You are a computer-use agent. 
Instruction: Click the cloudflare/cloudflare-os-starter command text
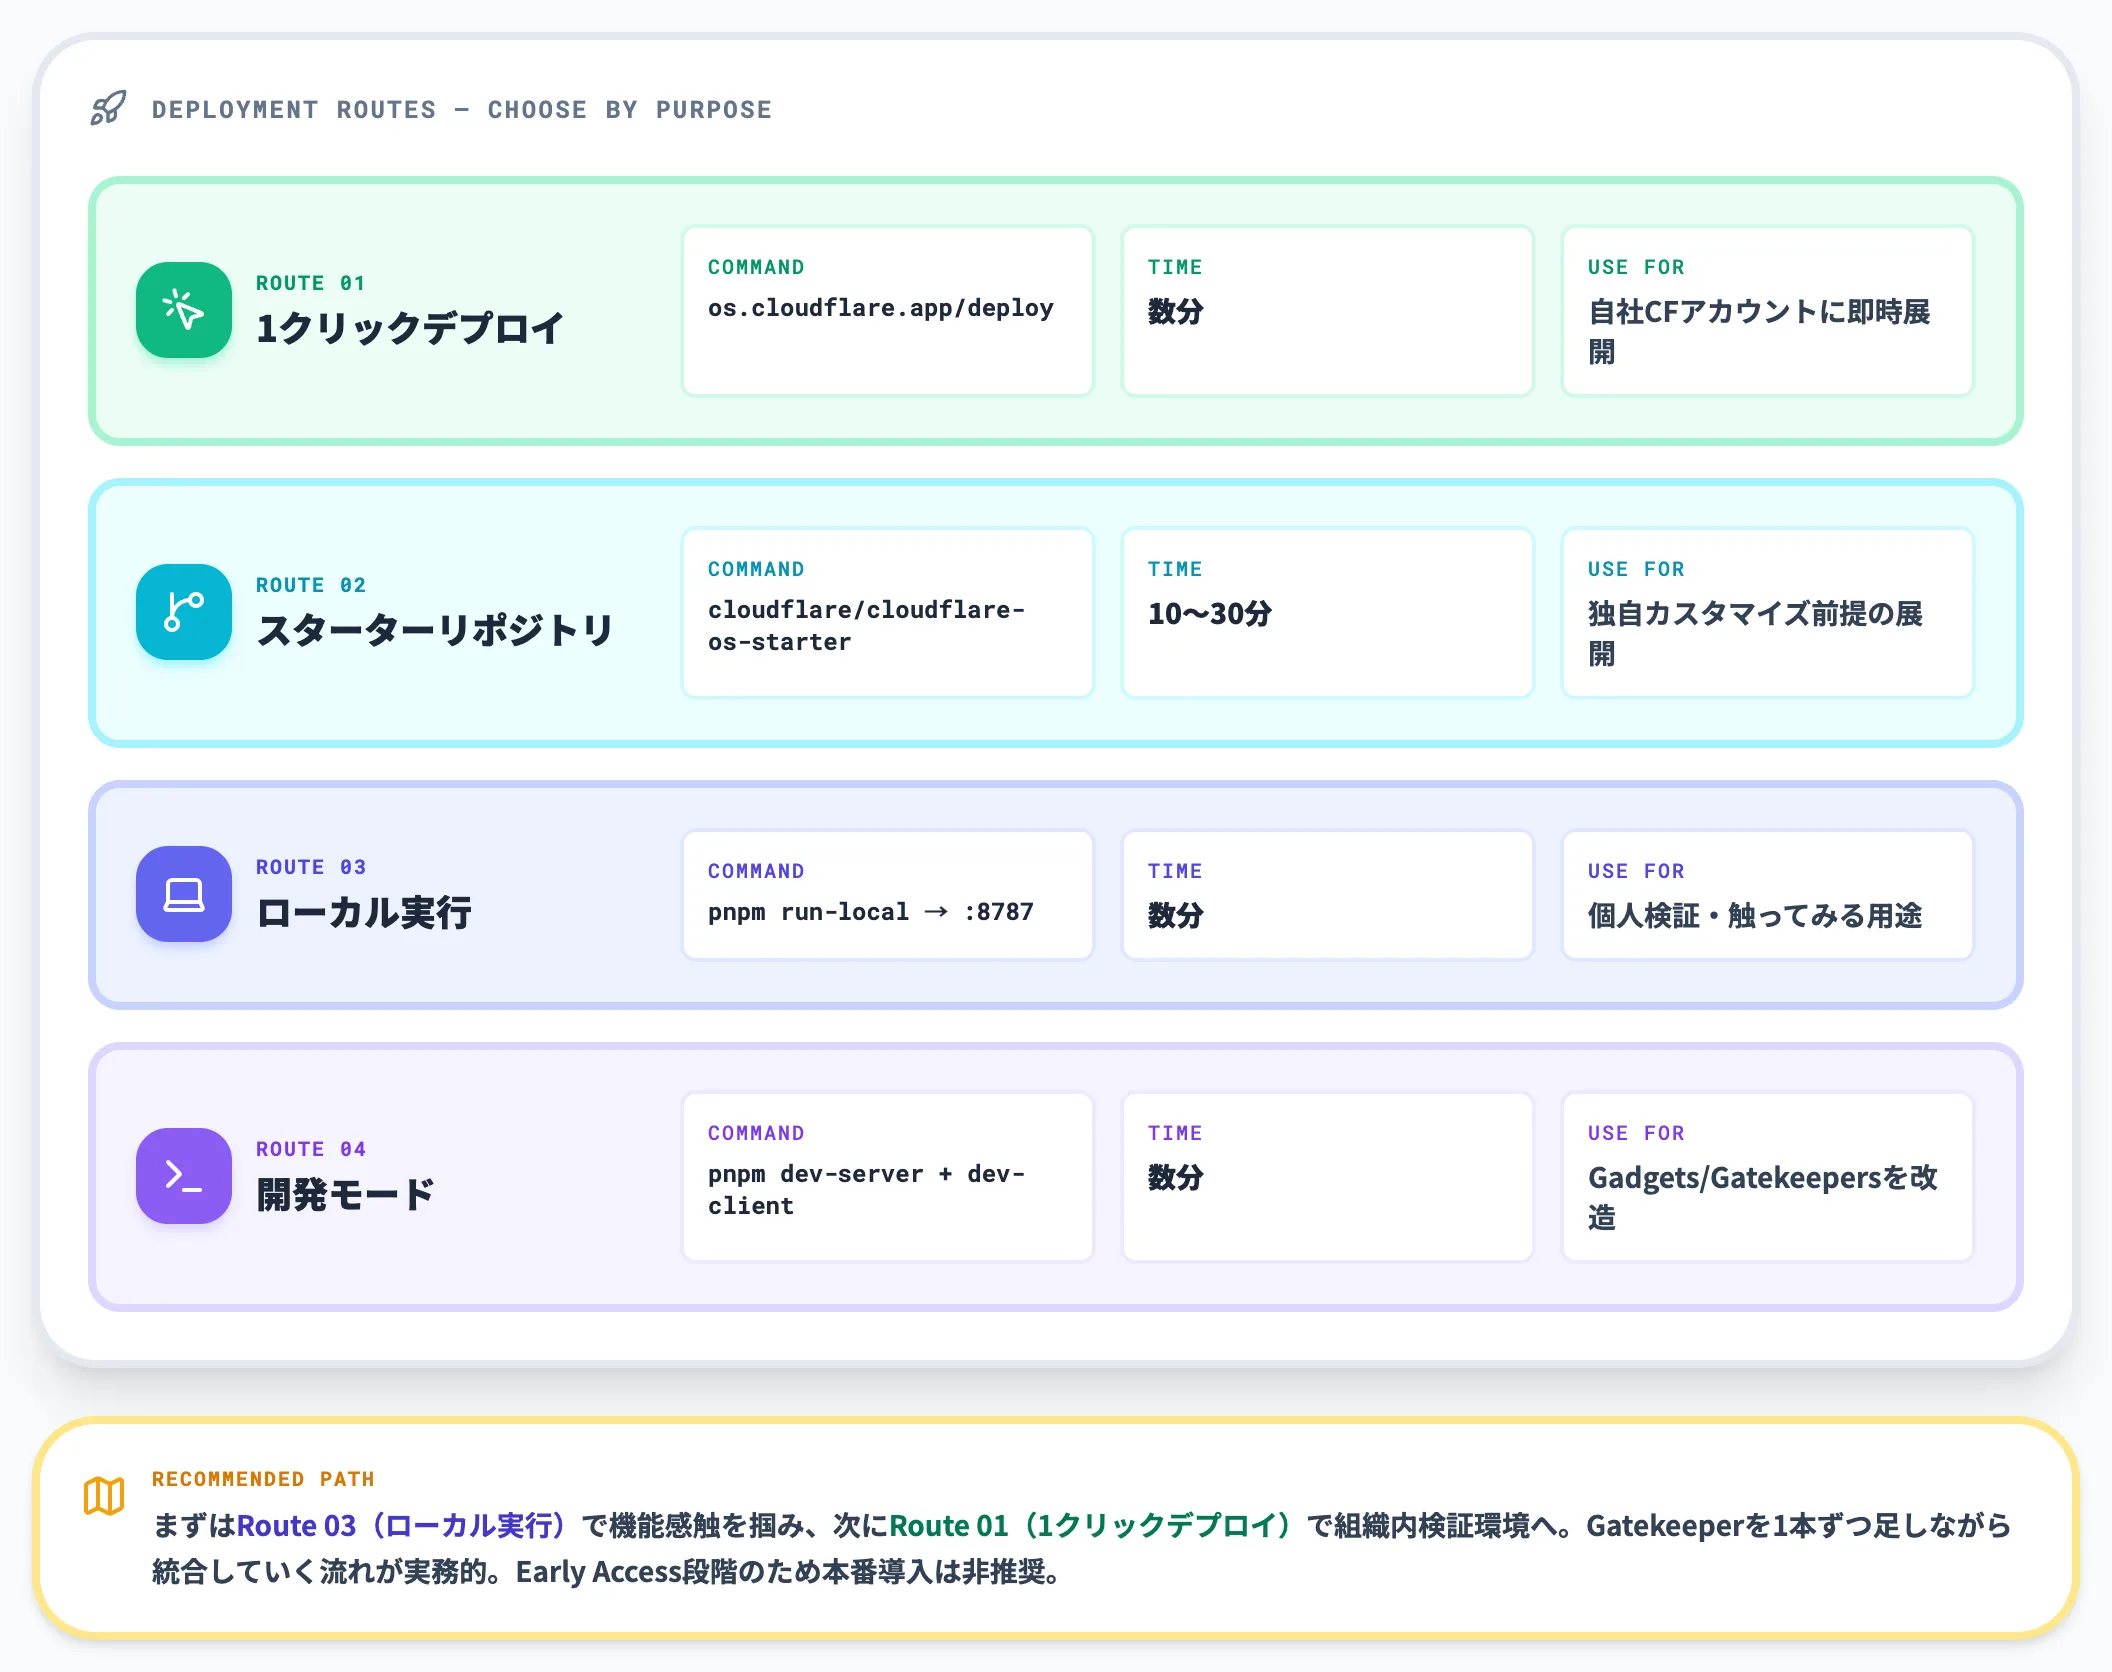[867, 626]
